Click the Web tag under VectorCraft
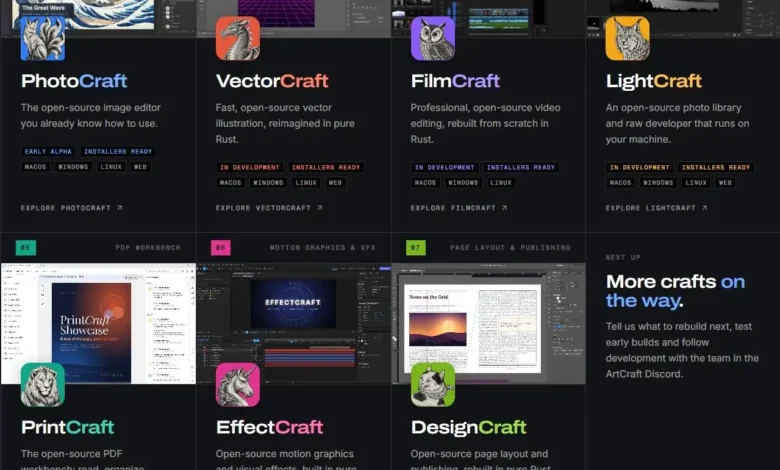Screen dimensions: 780x470 (335, 183)
